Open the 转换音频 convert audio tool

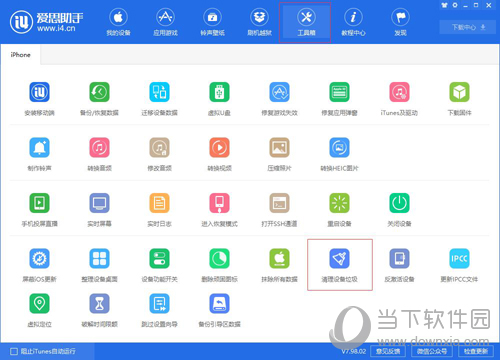(x=99, y=154)
